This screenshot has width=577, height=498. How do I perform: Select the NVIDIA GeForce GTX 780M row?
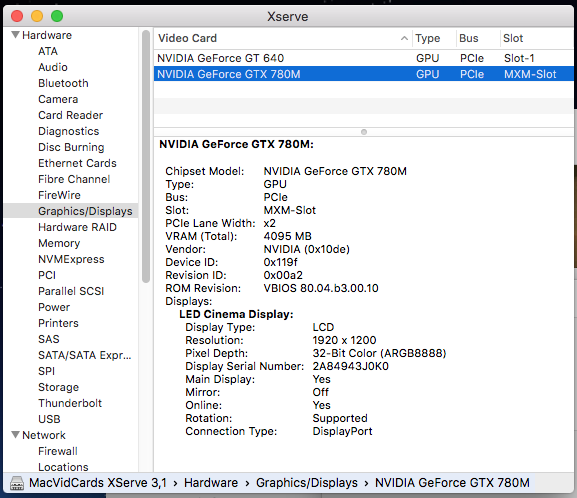tap(364, 74)
